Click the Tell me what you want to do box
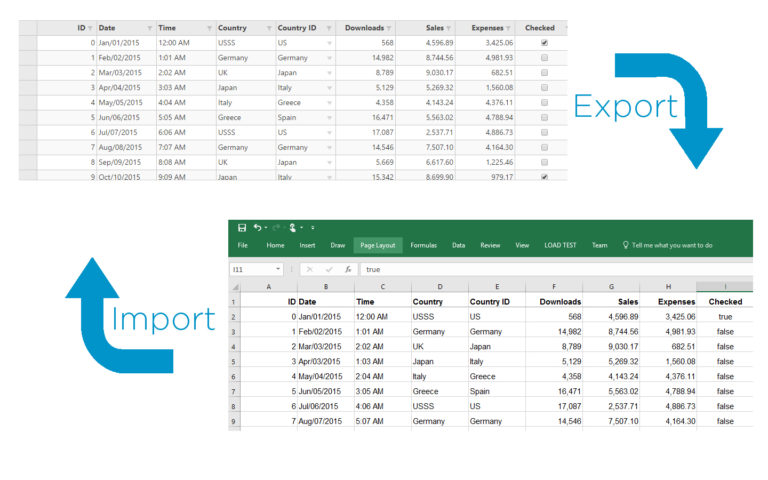 [x=670, y=245]
